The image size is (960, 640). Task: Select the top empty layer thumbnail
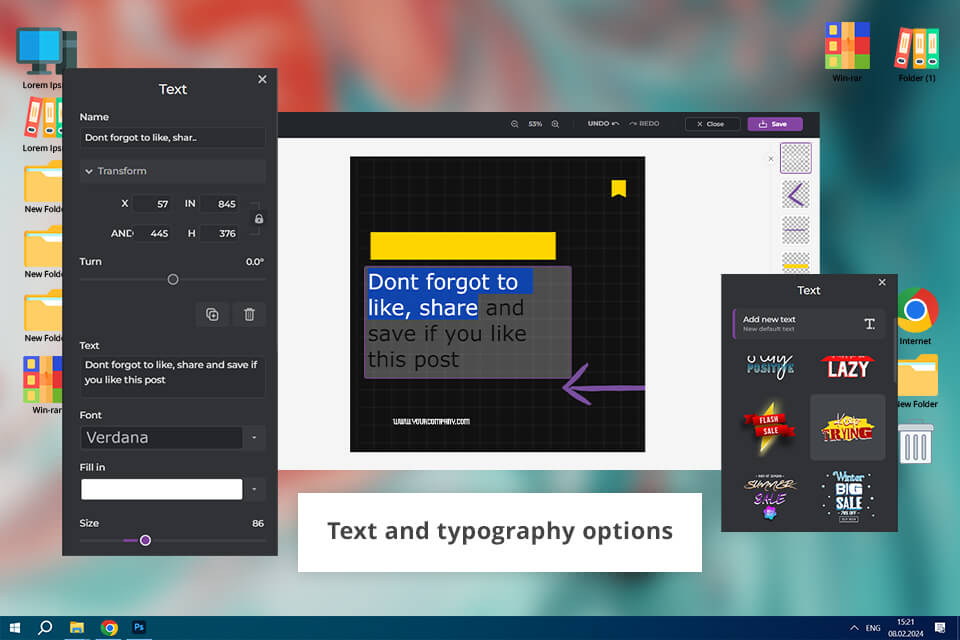(796, 158)
